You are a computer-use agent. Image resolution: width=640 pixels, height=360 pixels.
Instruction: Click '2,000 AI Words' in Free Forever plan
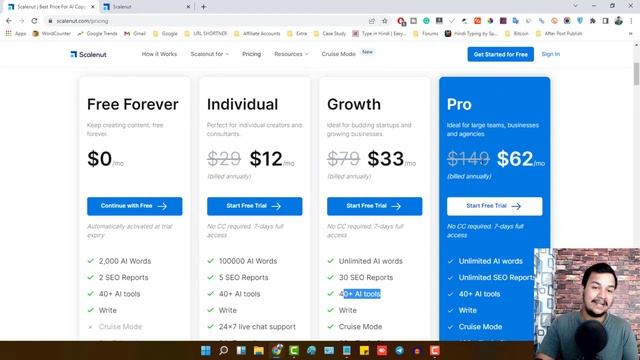[125, 261]
